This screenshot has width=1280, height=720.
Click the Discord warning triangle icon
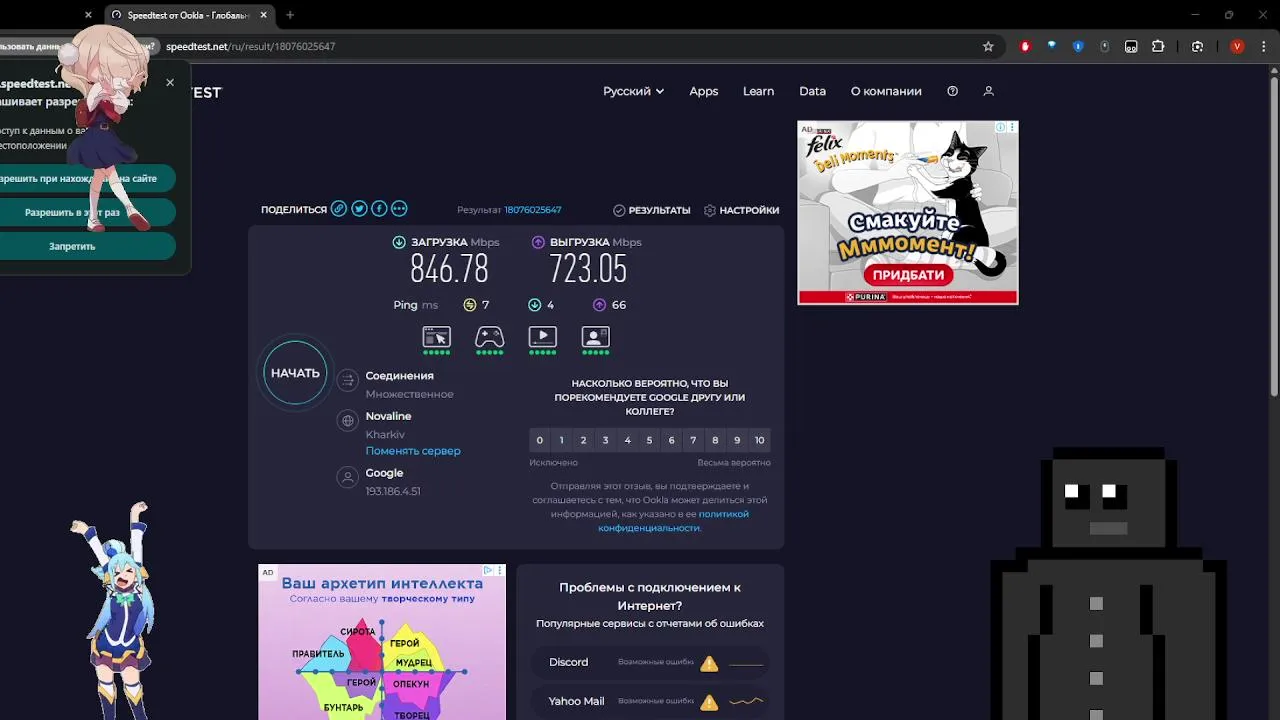[709, 663]
